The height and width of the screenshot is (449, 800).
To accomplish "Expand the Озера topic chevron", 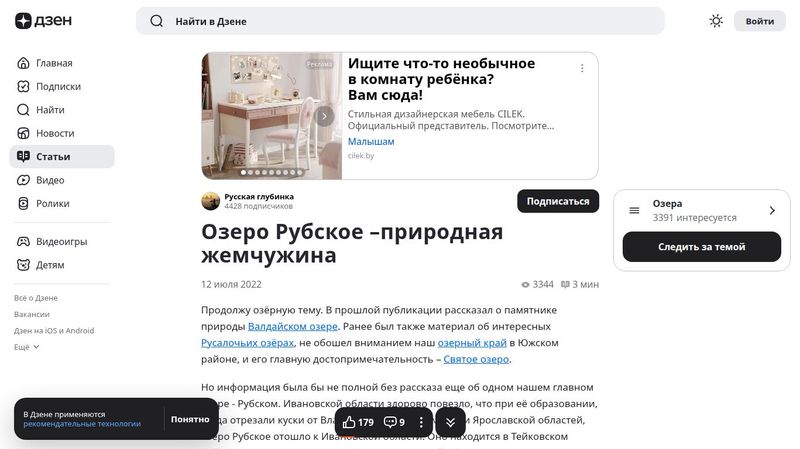I will (772, 210).
